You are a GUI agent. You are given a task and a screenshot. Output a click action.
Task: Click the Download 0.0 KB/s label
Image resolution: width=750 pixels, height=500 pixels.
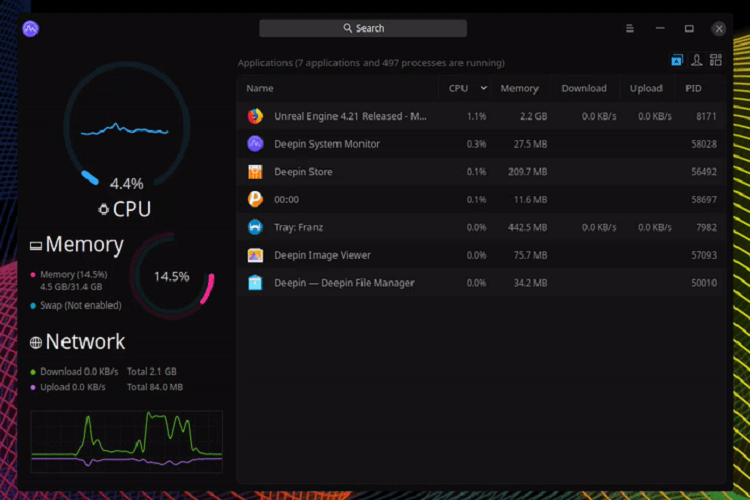pos(79,371)
